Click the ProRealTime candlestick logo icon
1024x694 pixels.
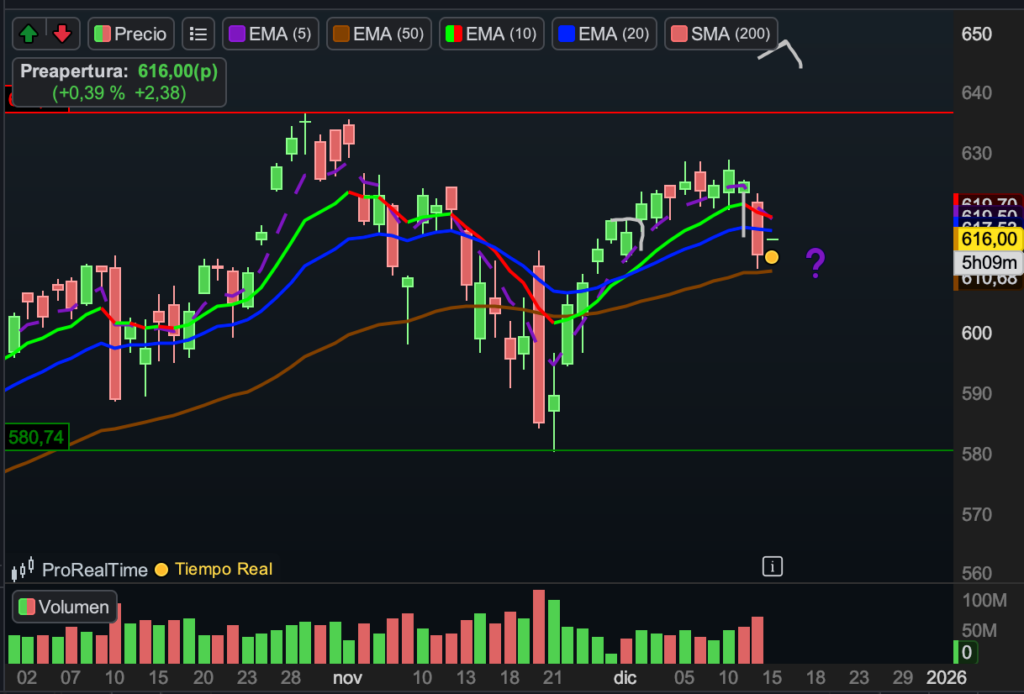[23, 569]
